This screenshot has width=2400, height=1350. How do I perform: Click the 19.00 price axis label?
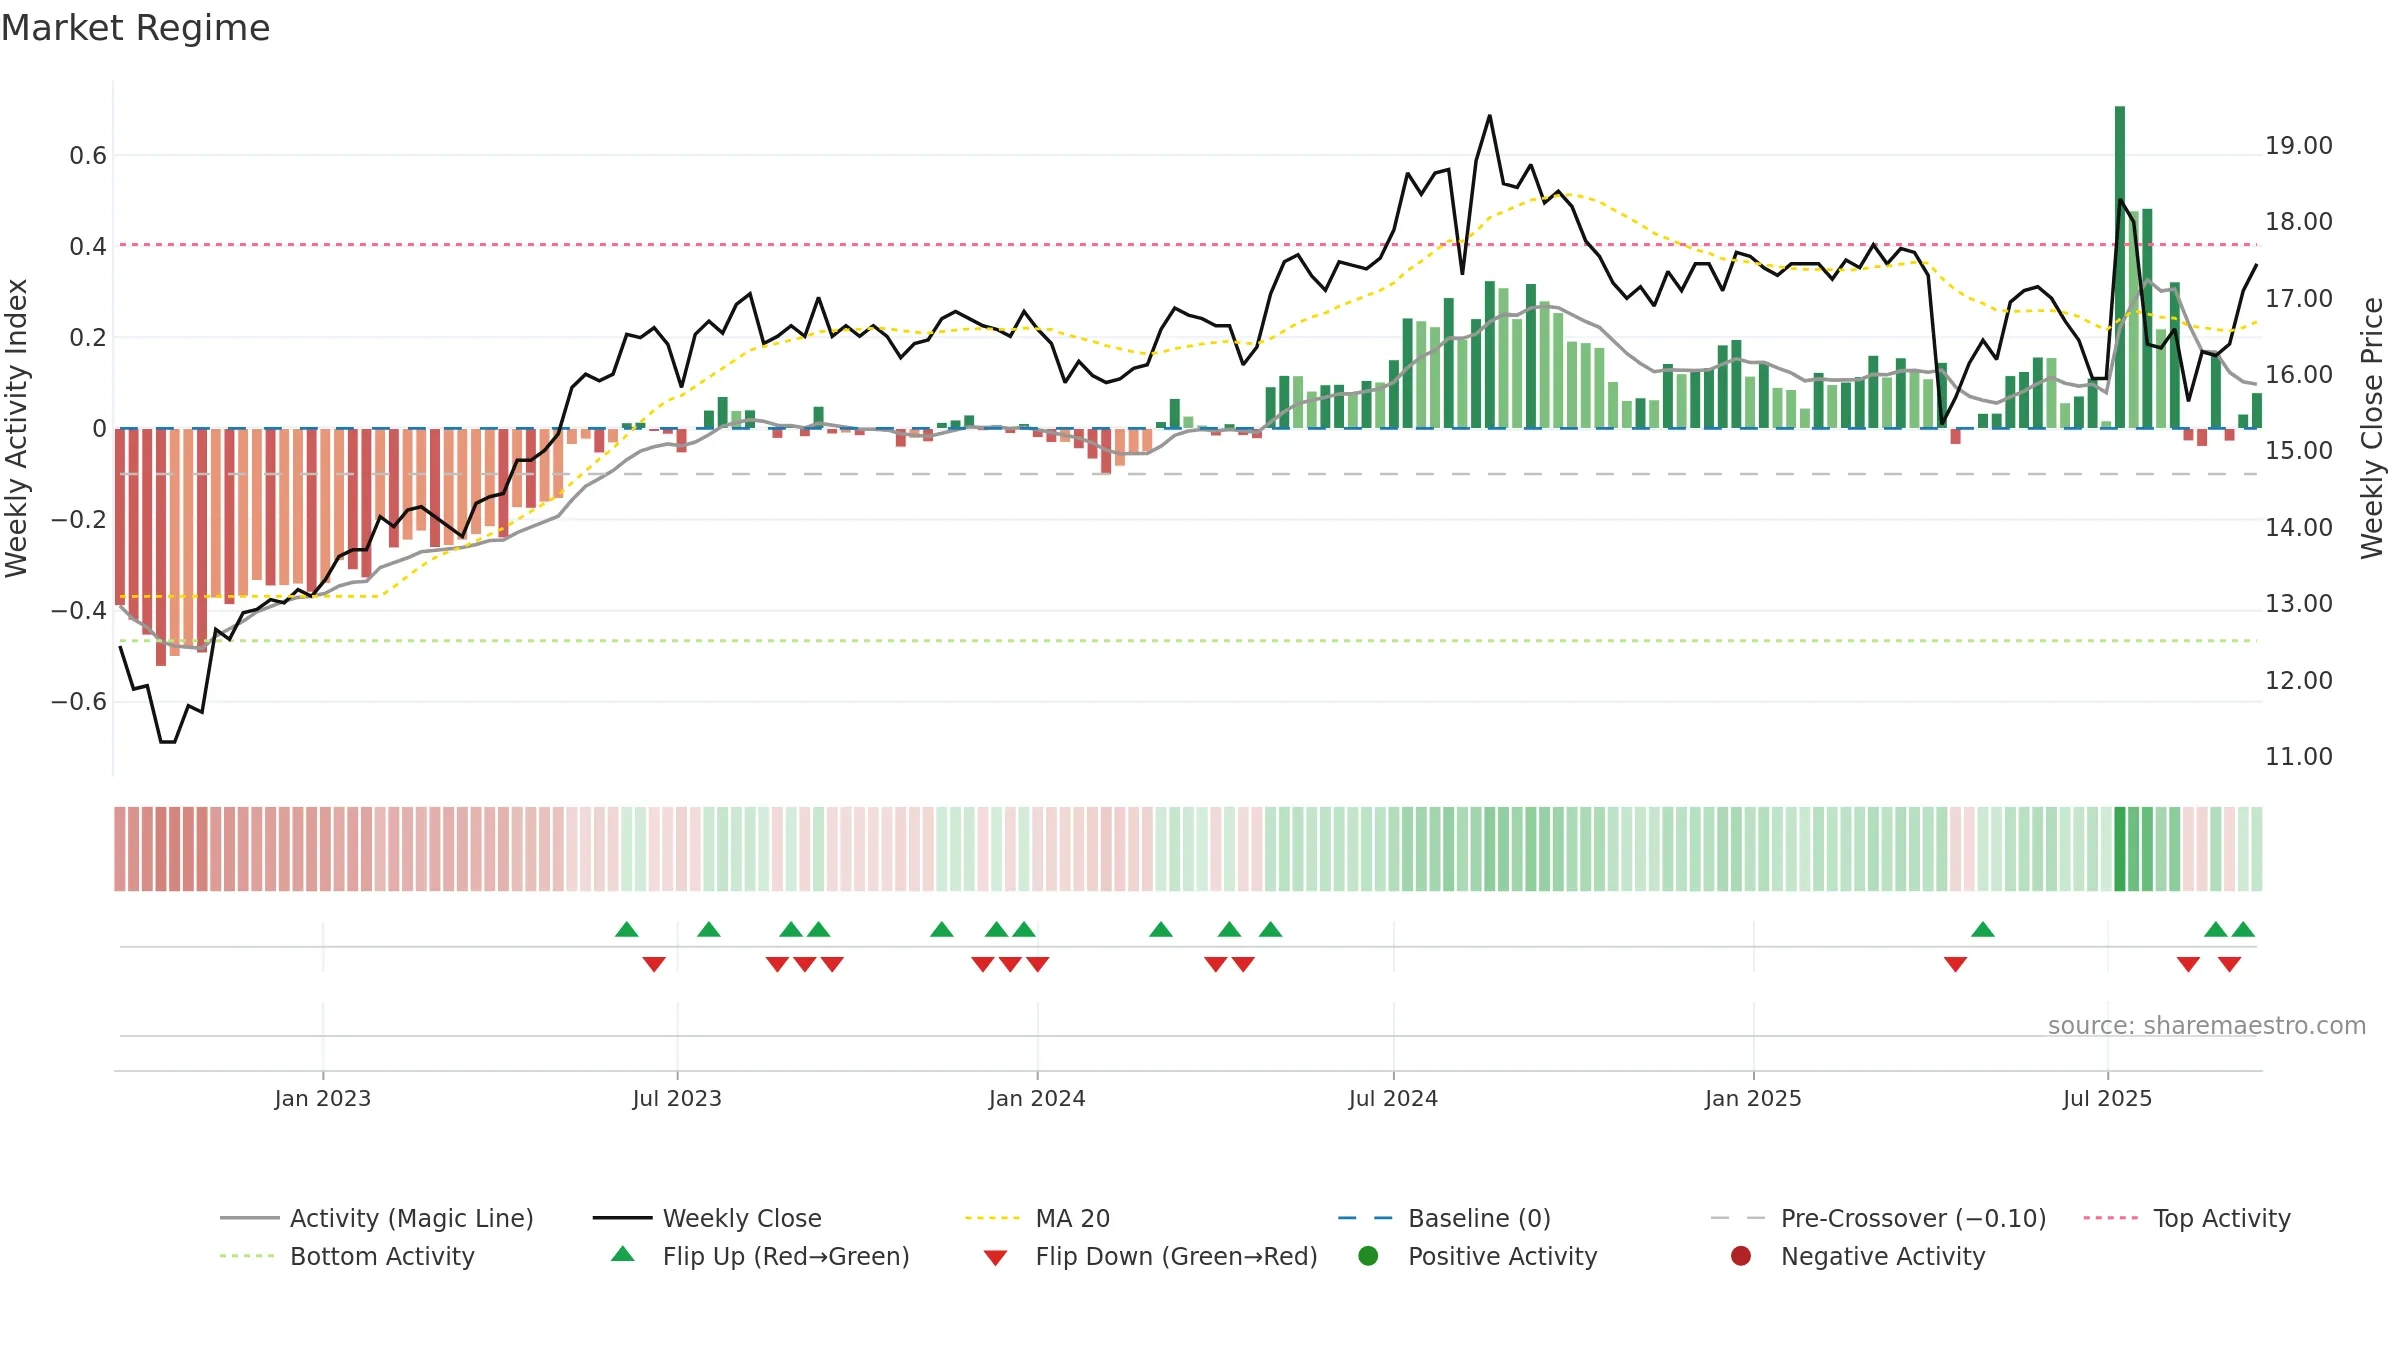pos(2299,145)
